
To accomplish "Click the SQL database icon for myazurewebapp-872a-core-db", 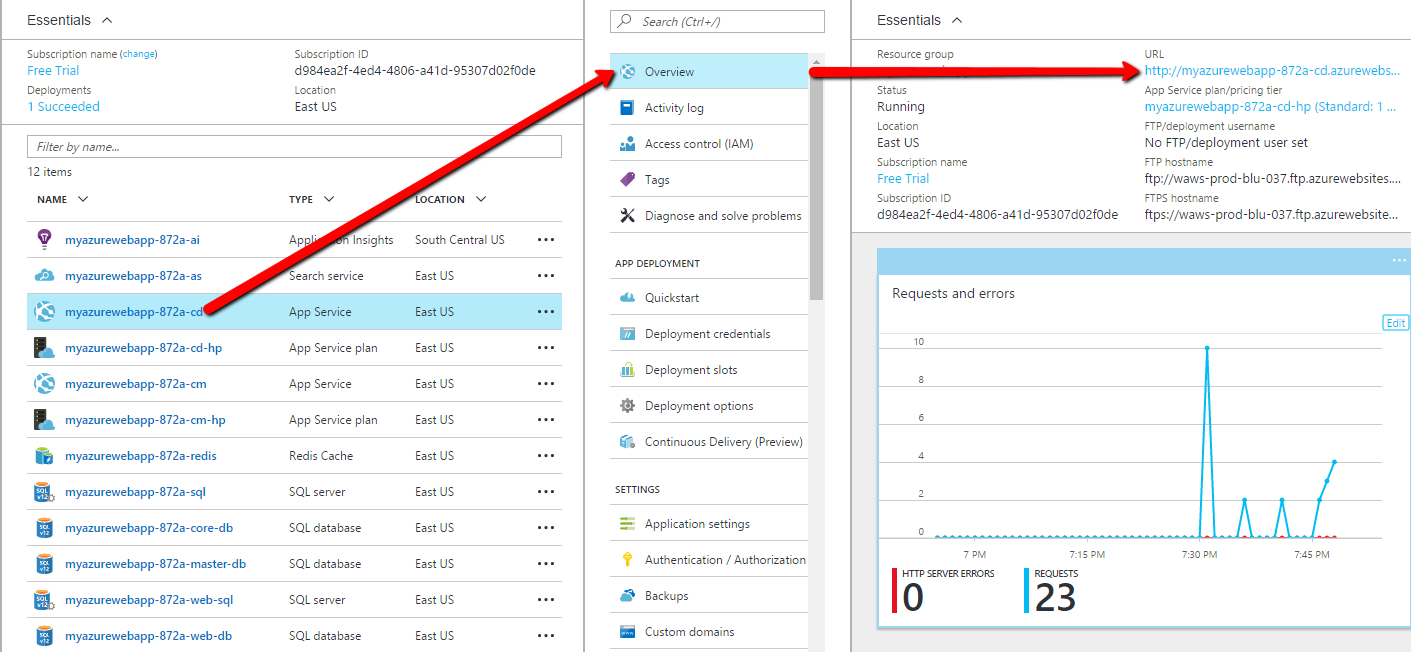I will (x=44, y=527).
